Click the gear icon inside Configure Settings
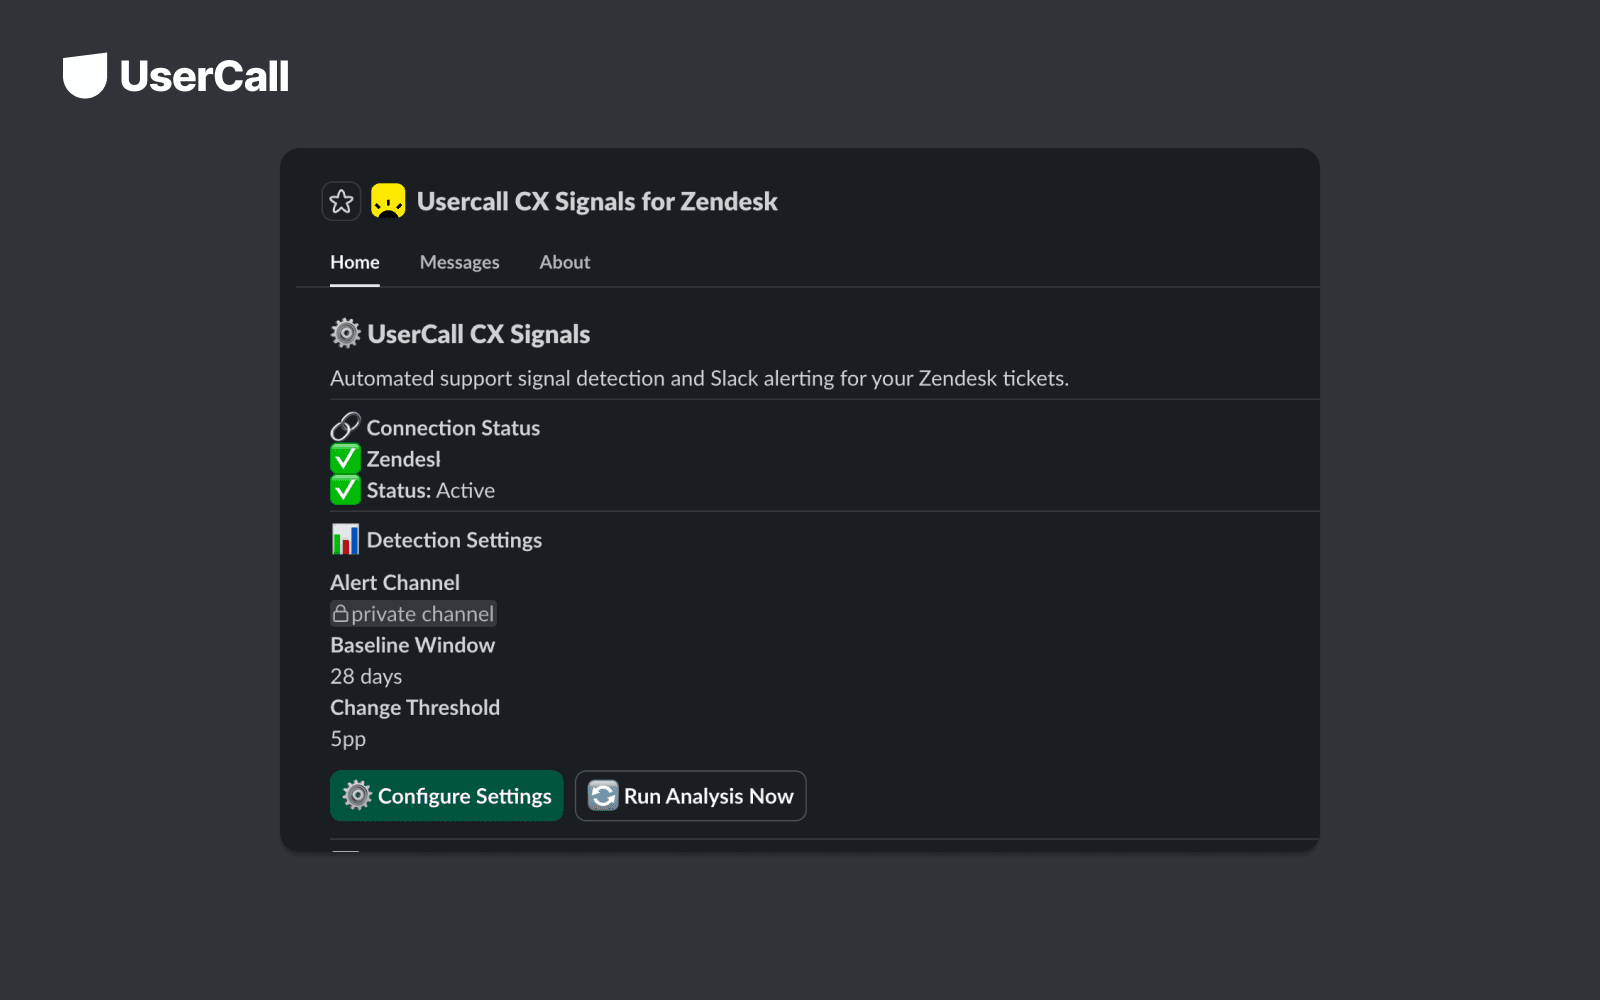Viewport: 1600px width, 1000px height. (x=357, y=795)
